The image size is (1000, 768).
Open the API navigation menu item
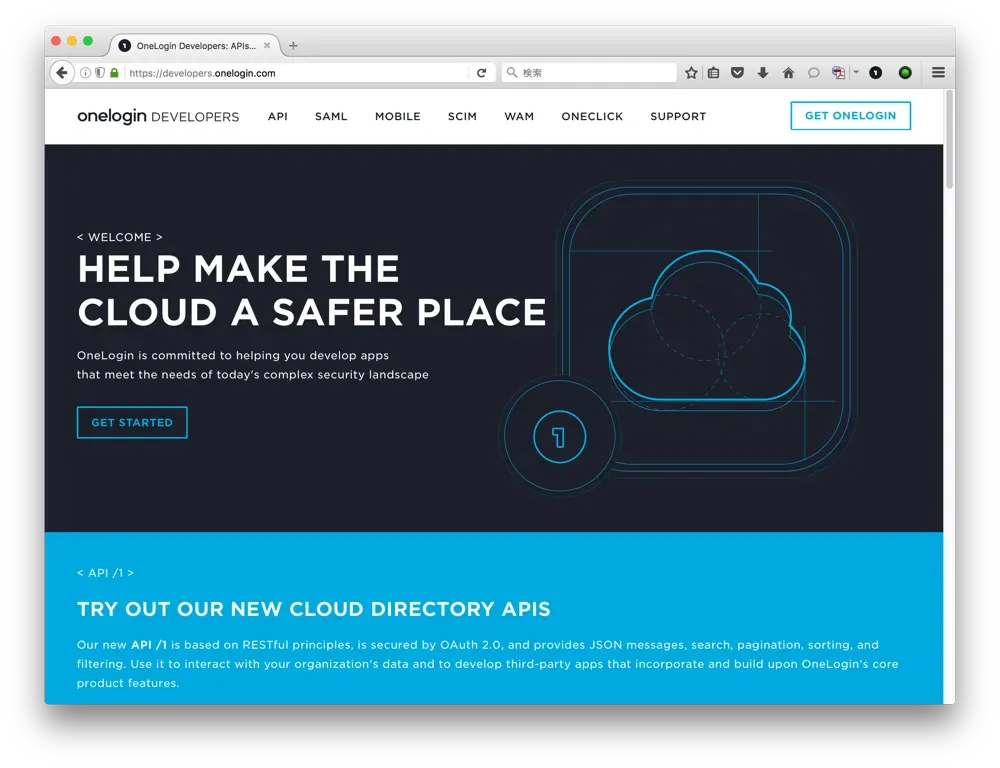click(278, 117)
